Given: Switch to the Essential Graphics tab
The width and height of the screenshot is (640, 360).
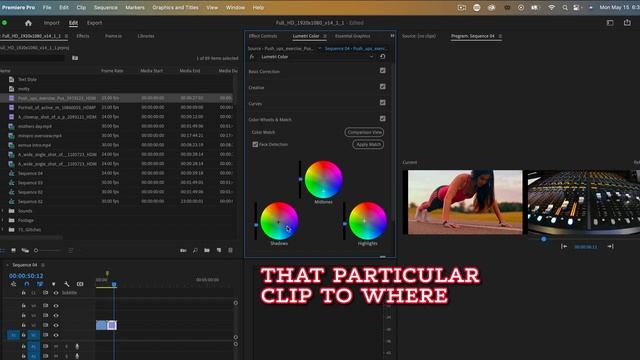Looking at the screenshot, I should (x=353, y=36).
